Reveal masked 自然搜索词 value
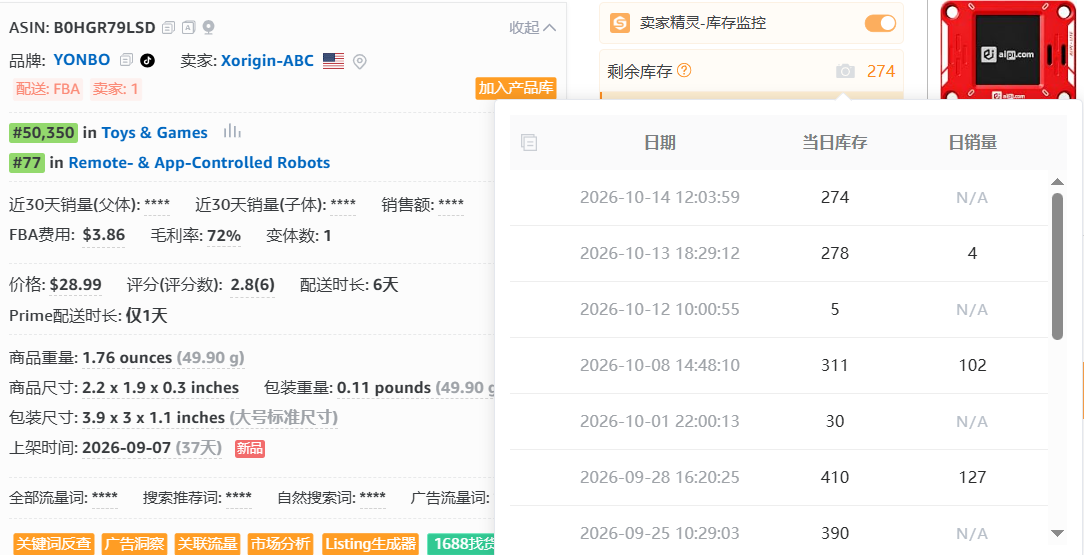The width and height of the screenshot is (1084, 555). (x=373, y=498)
